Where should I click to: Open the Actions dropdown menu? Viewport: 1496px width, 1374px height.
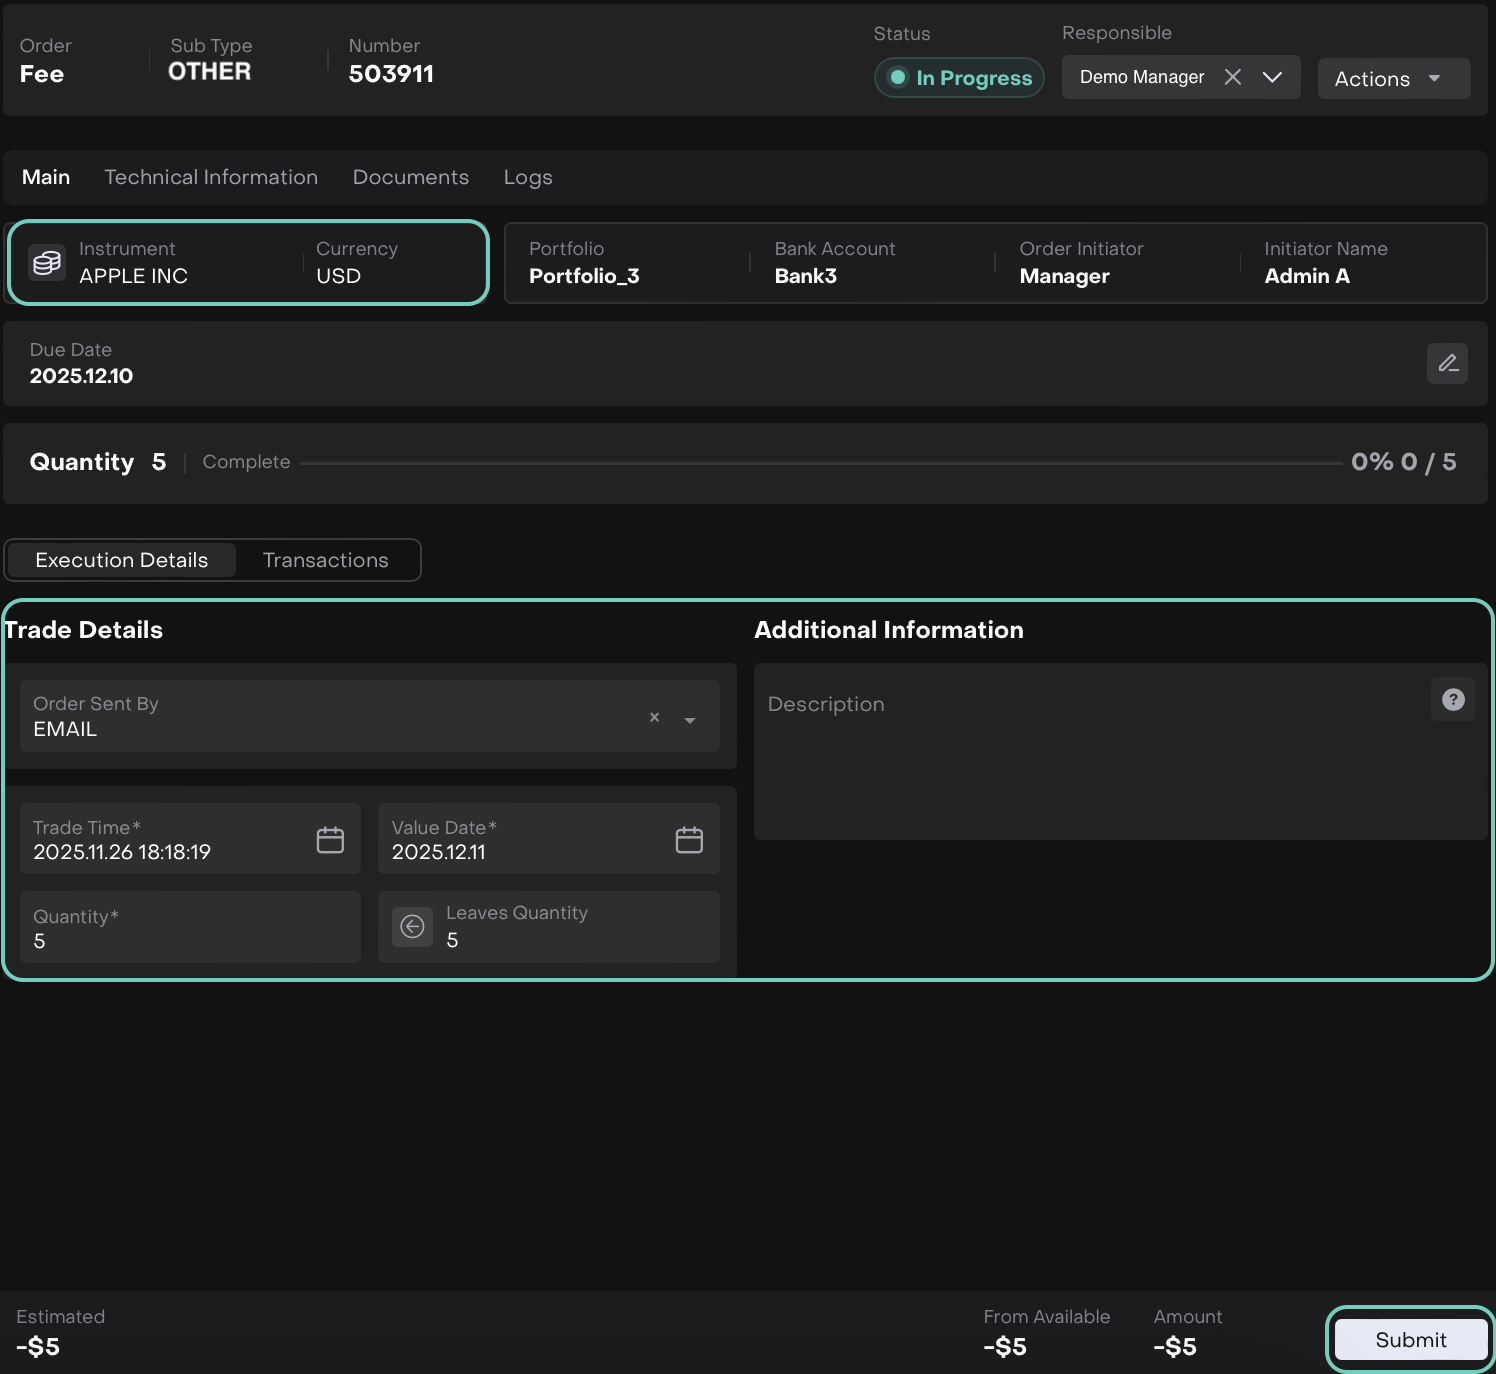1393,79
